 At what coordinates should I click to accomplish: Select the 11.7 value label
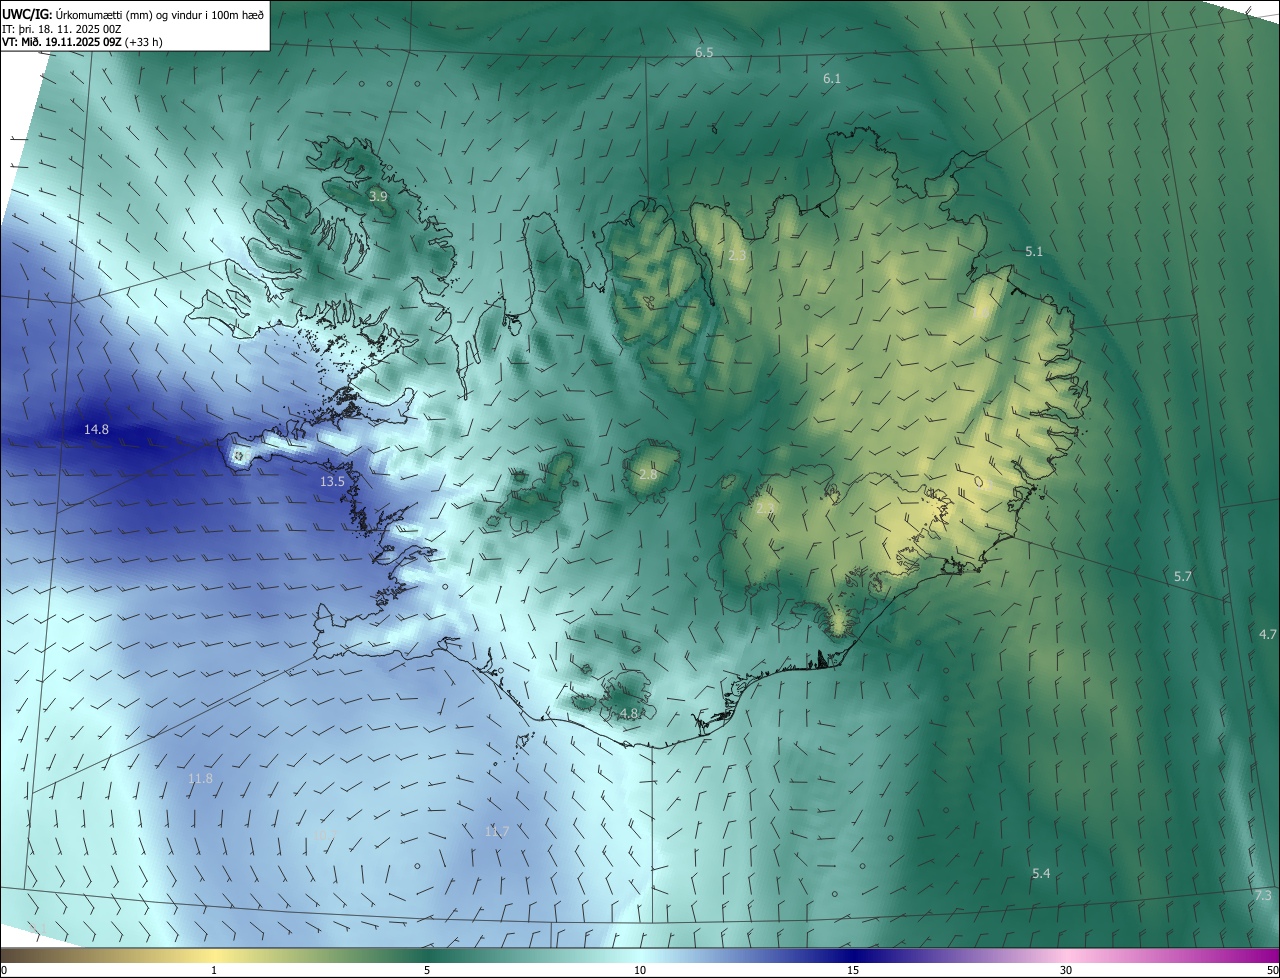click(x=497, y=832)
